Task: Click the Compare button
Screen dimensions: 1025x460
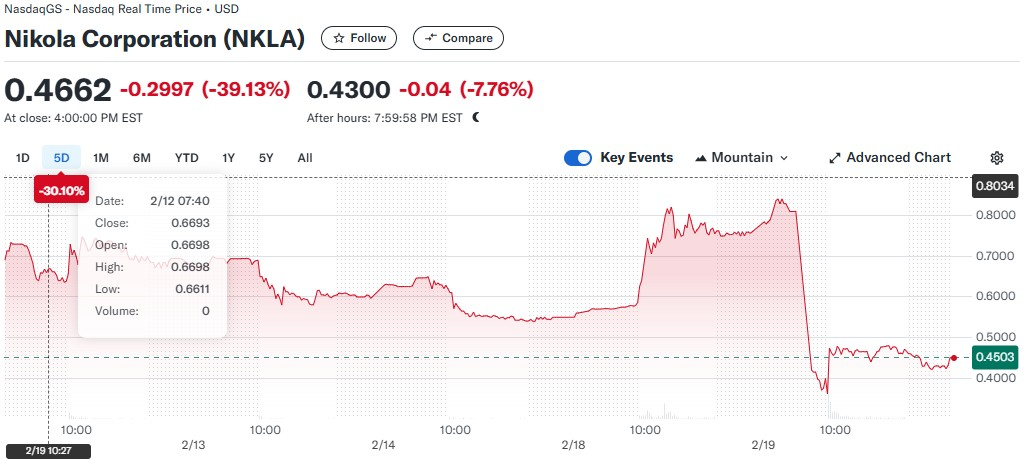Action: pos(458,39)
